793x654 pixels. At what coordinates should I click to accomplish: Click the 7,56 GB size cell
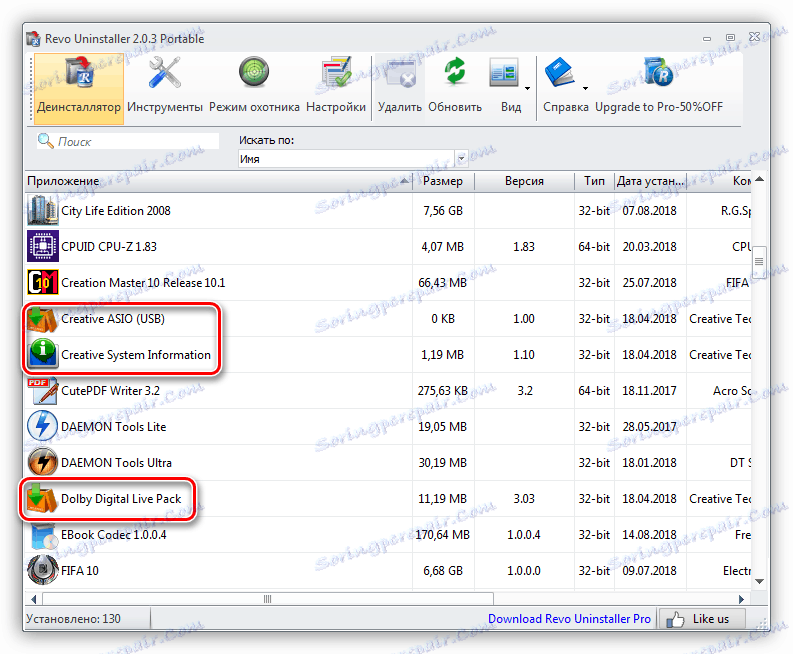[443, 211]
